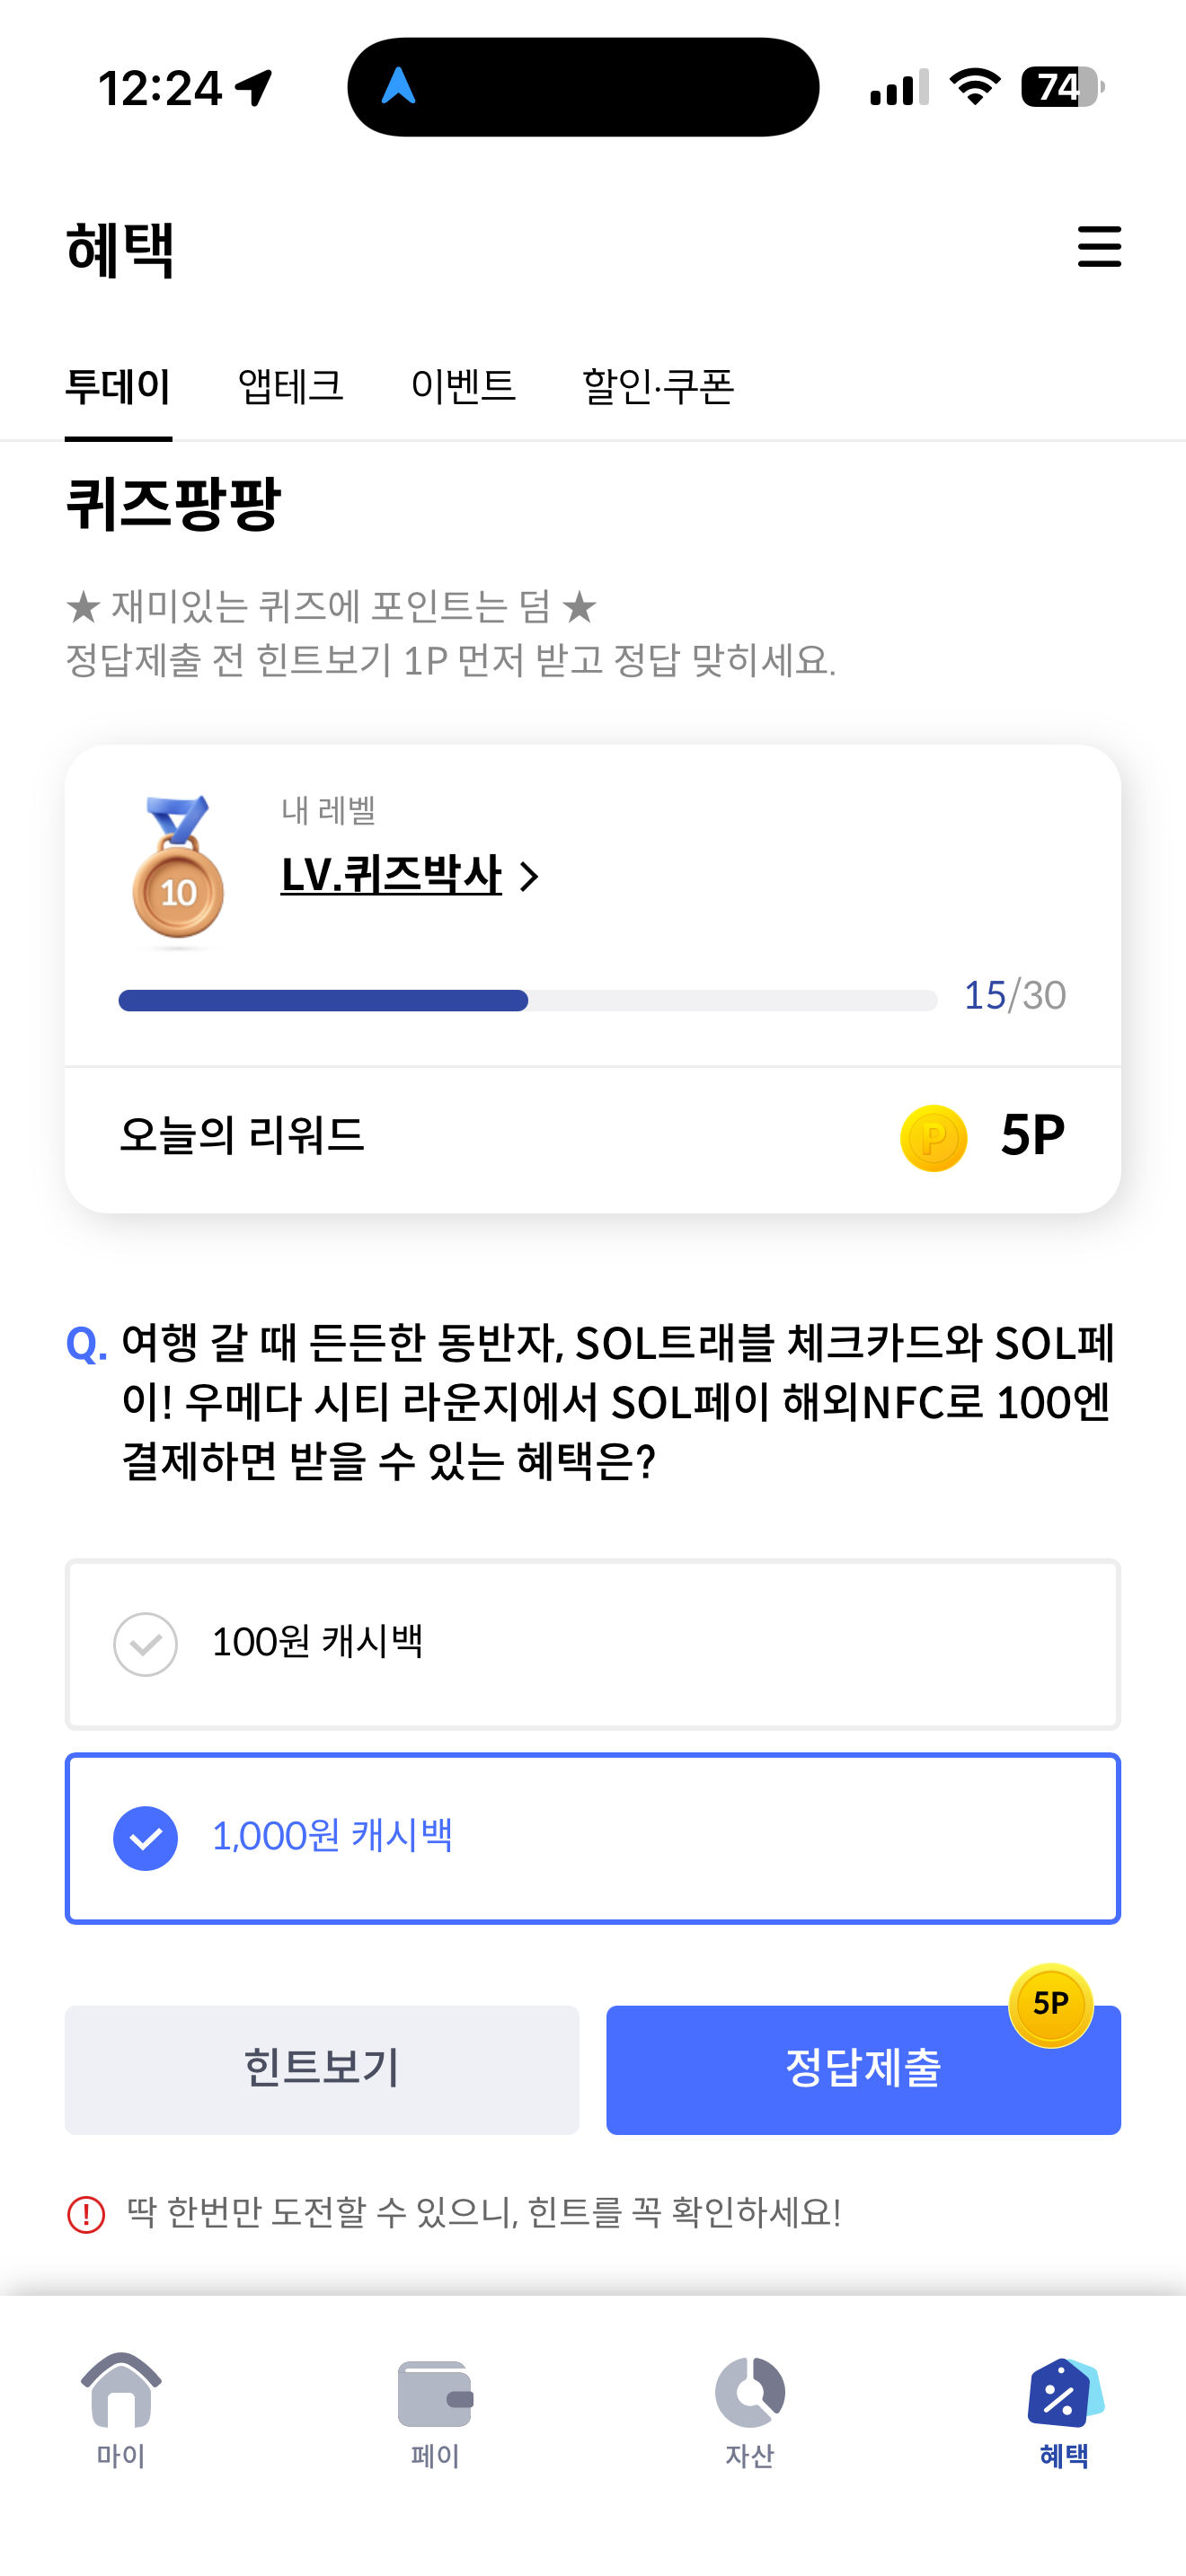The height and width of the screenshot is (2576, 1186).
Task: Open the 페이 wallet icon
Action: (x=435, y=2393)
